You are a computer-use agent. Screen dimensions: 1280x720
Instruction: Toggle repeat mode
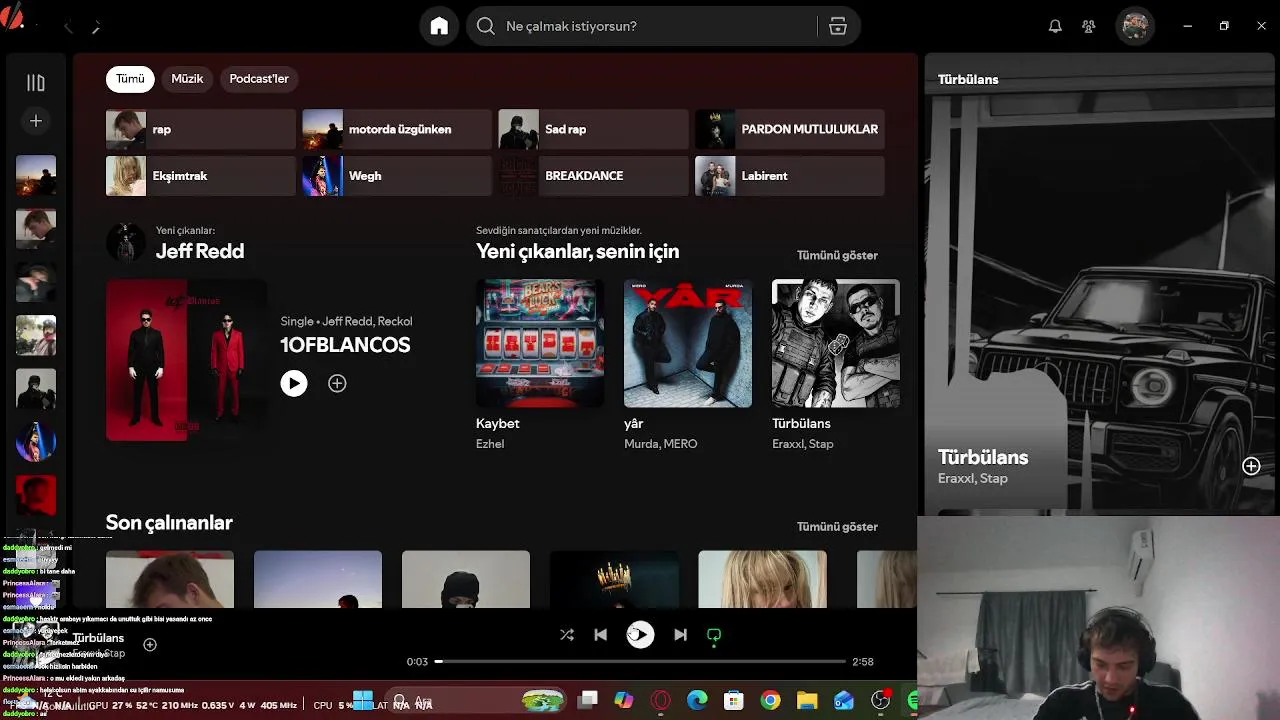714,635
